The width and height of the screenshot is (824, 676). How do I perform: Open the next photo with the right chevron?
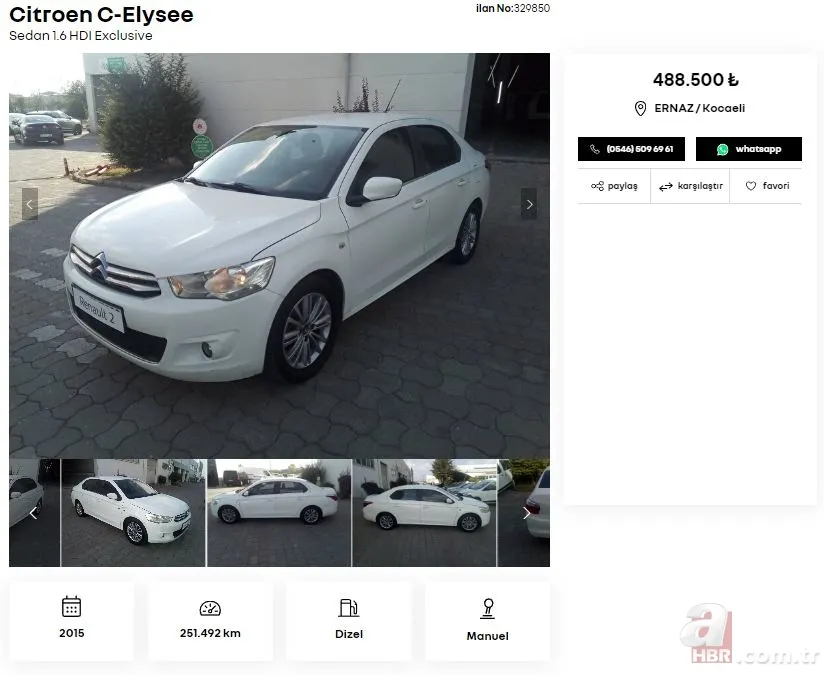coord(529,204)
